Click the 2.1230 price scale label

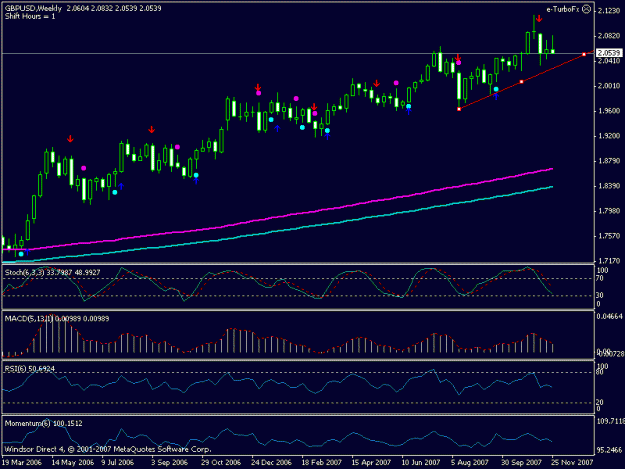pos(609,11)
